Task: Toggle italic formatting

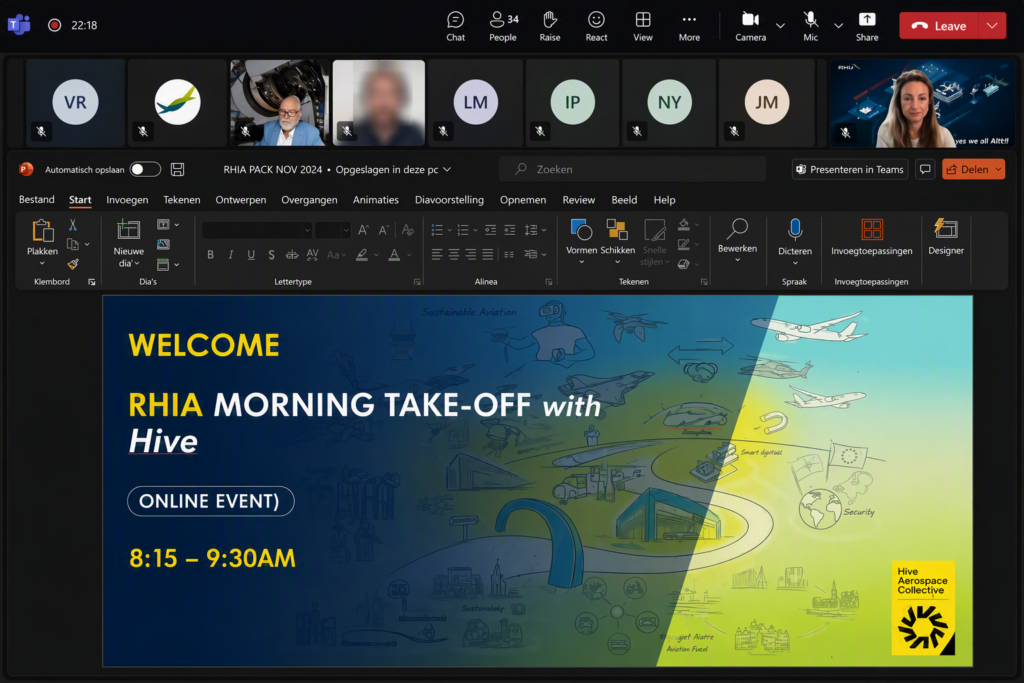Action: click(x=231, y=255)
